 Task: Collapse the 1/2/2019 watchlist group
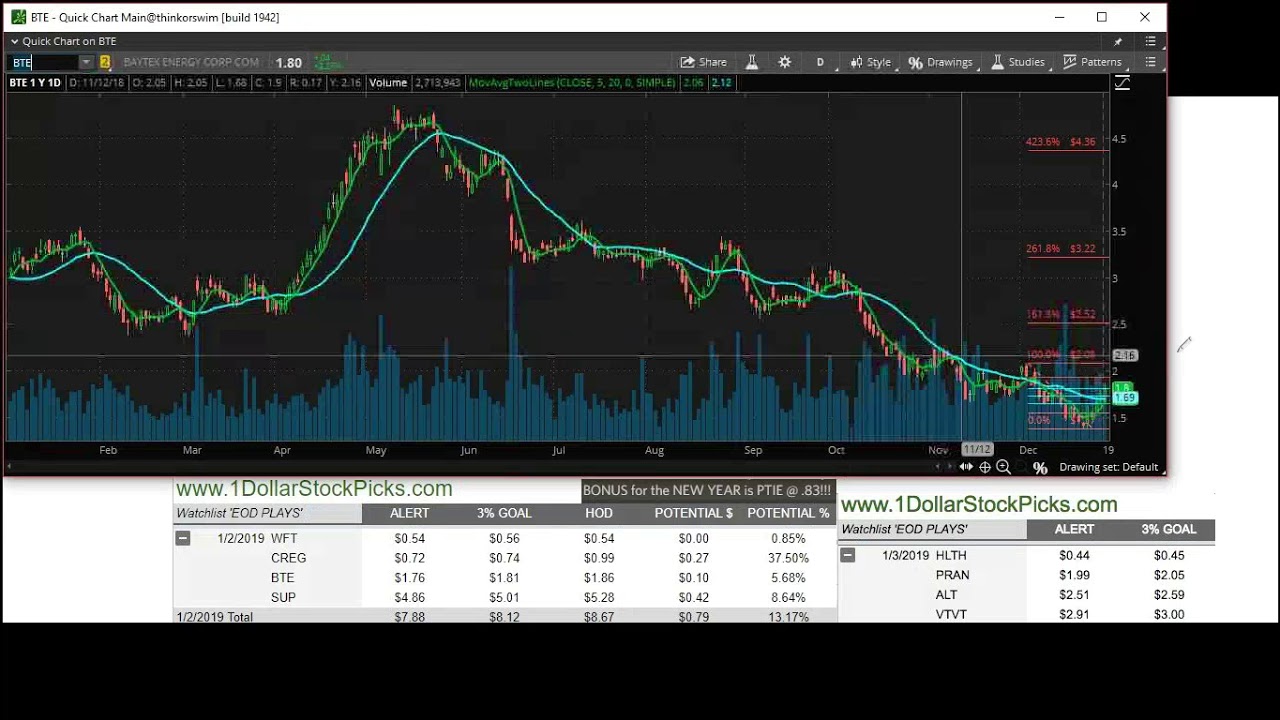pos(182,538)
